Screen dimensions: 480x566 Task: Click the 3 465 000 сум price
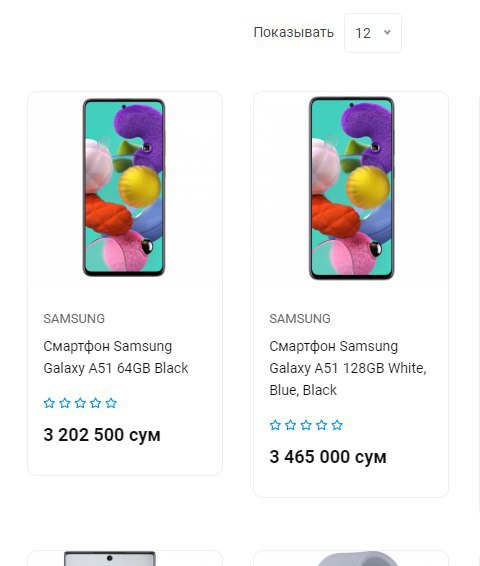tap(328, 457)
